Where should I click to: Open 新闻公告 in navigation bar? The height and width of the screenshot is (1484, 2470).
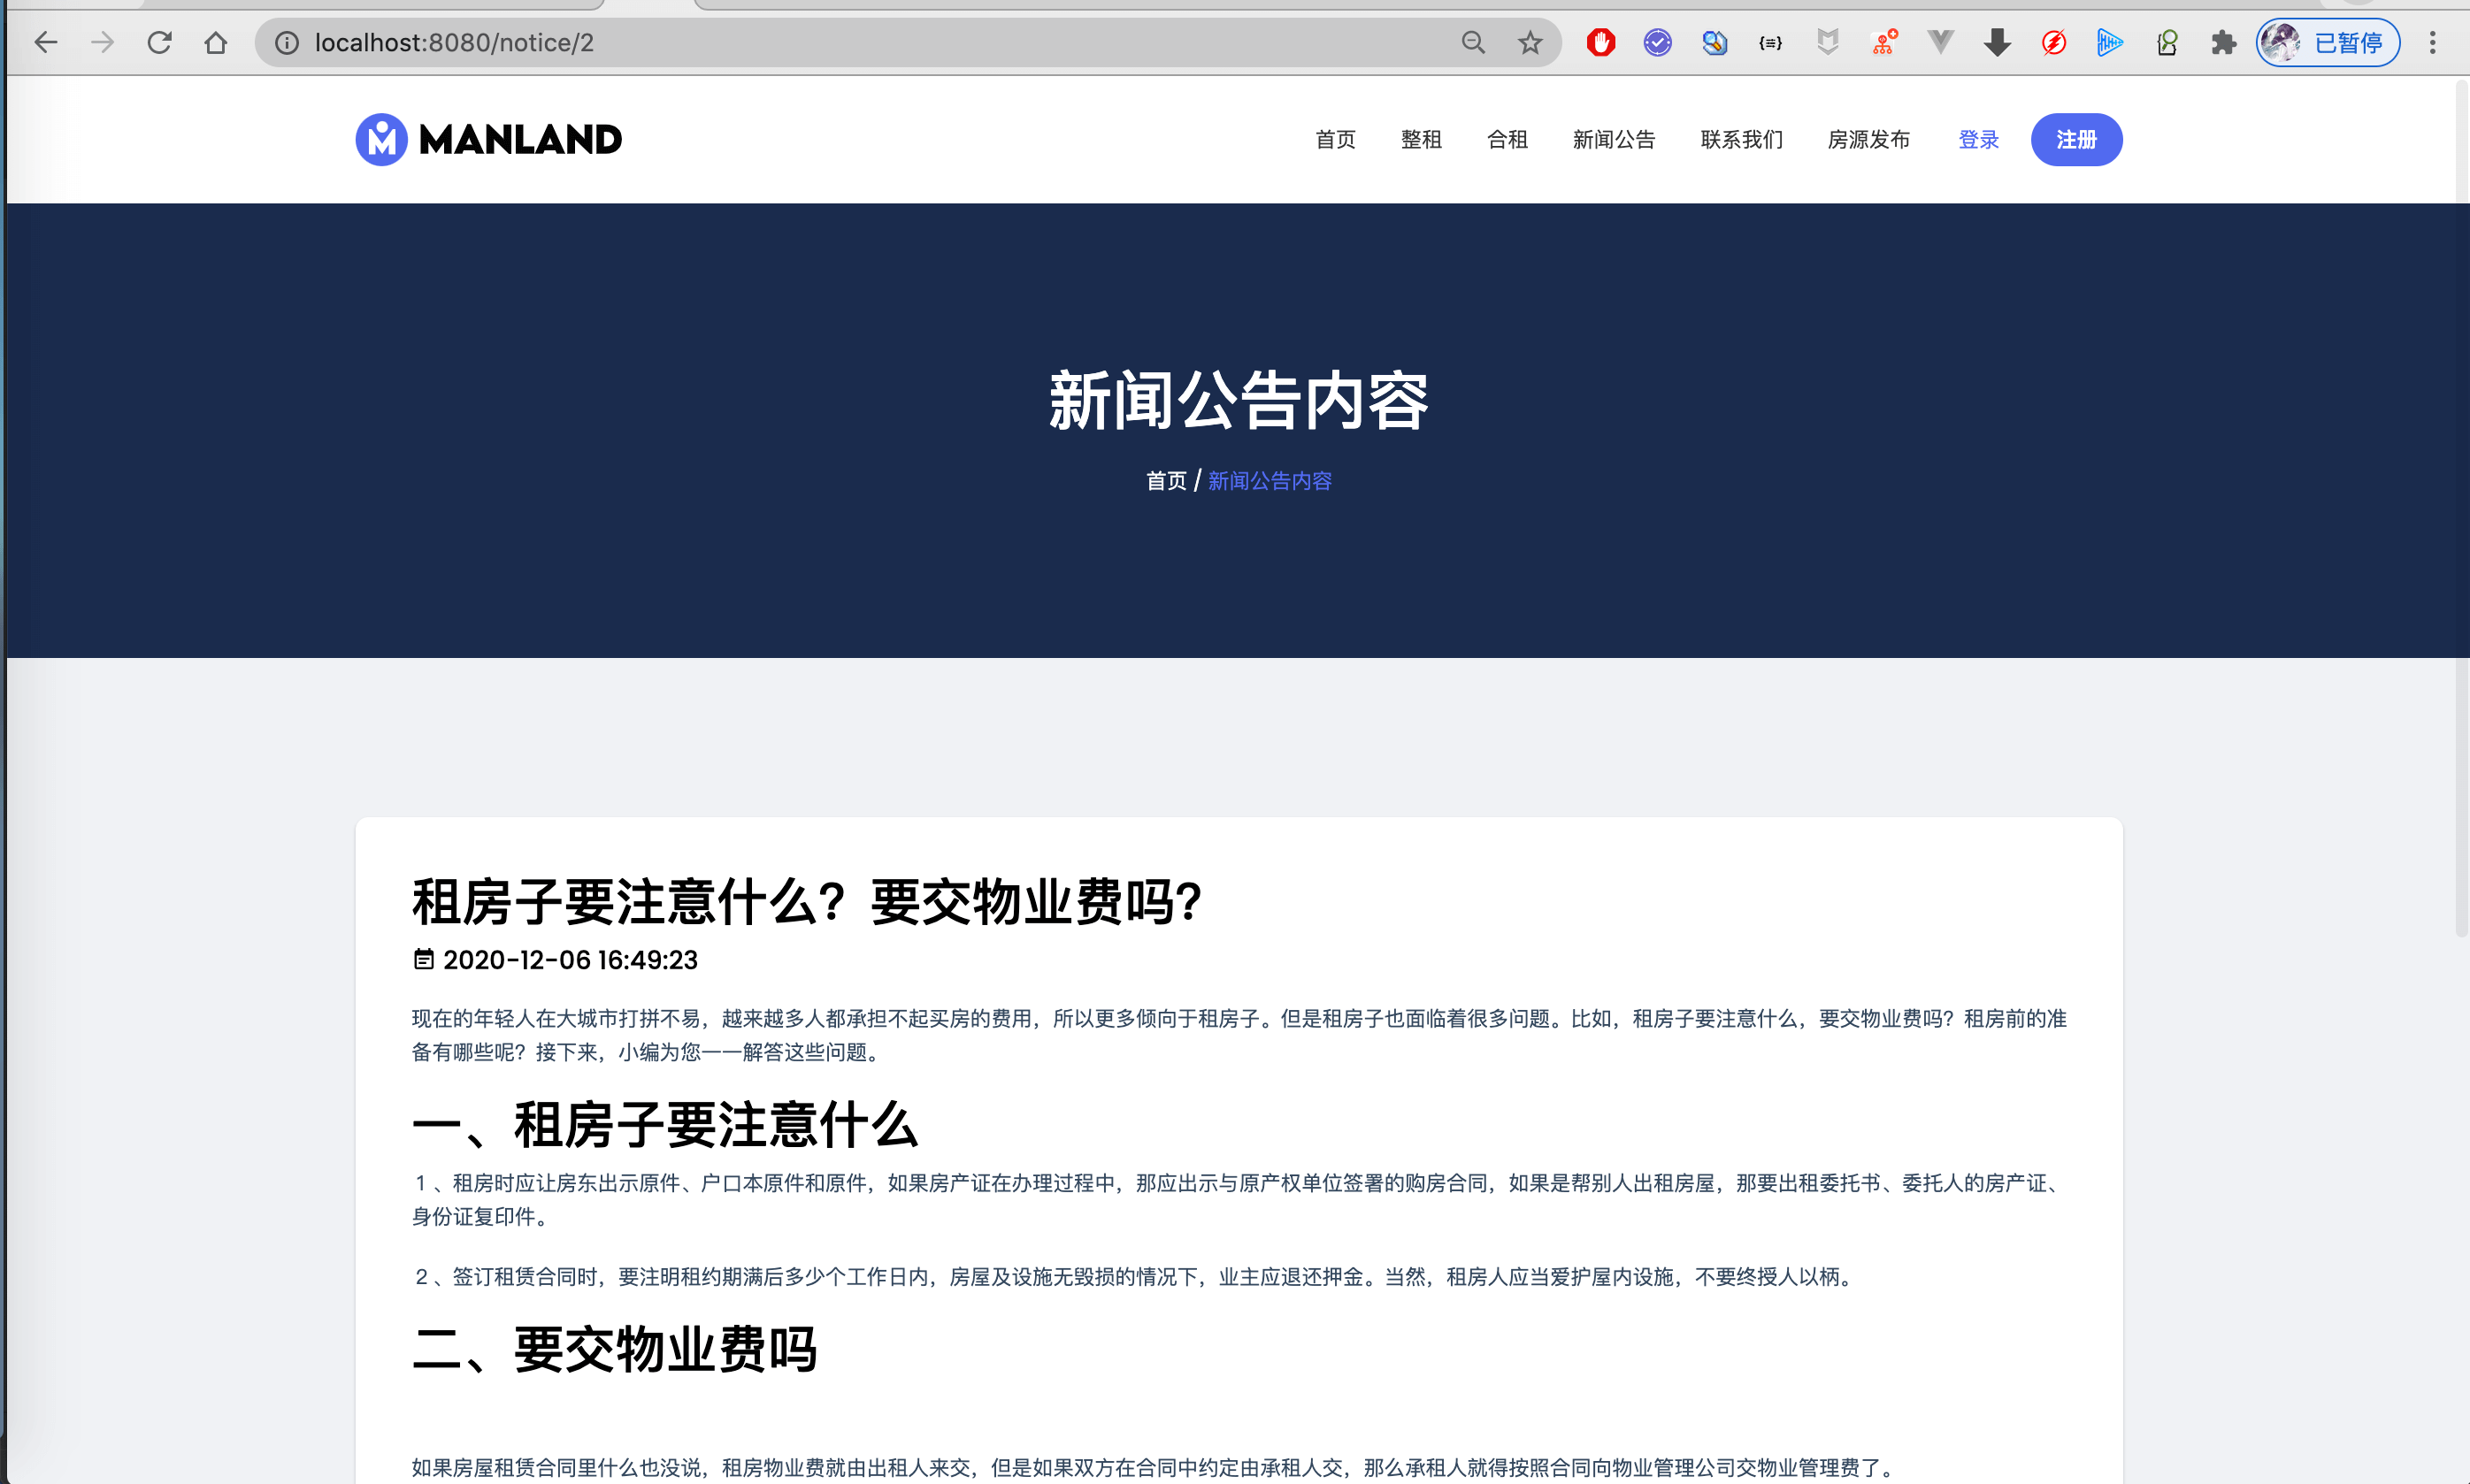pyautogui.click(x=1613, y=140)
